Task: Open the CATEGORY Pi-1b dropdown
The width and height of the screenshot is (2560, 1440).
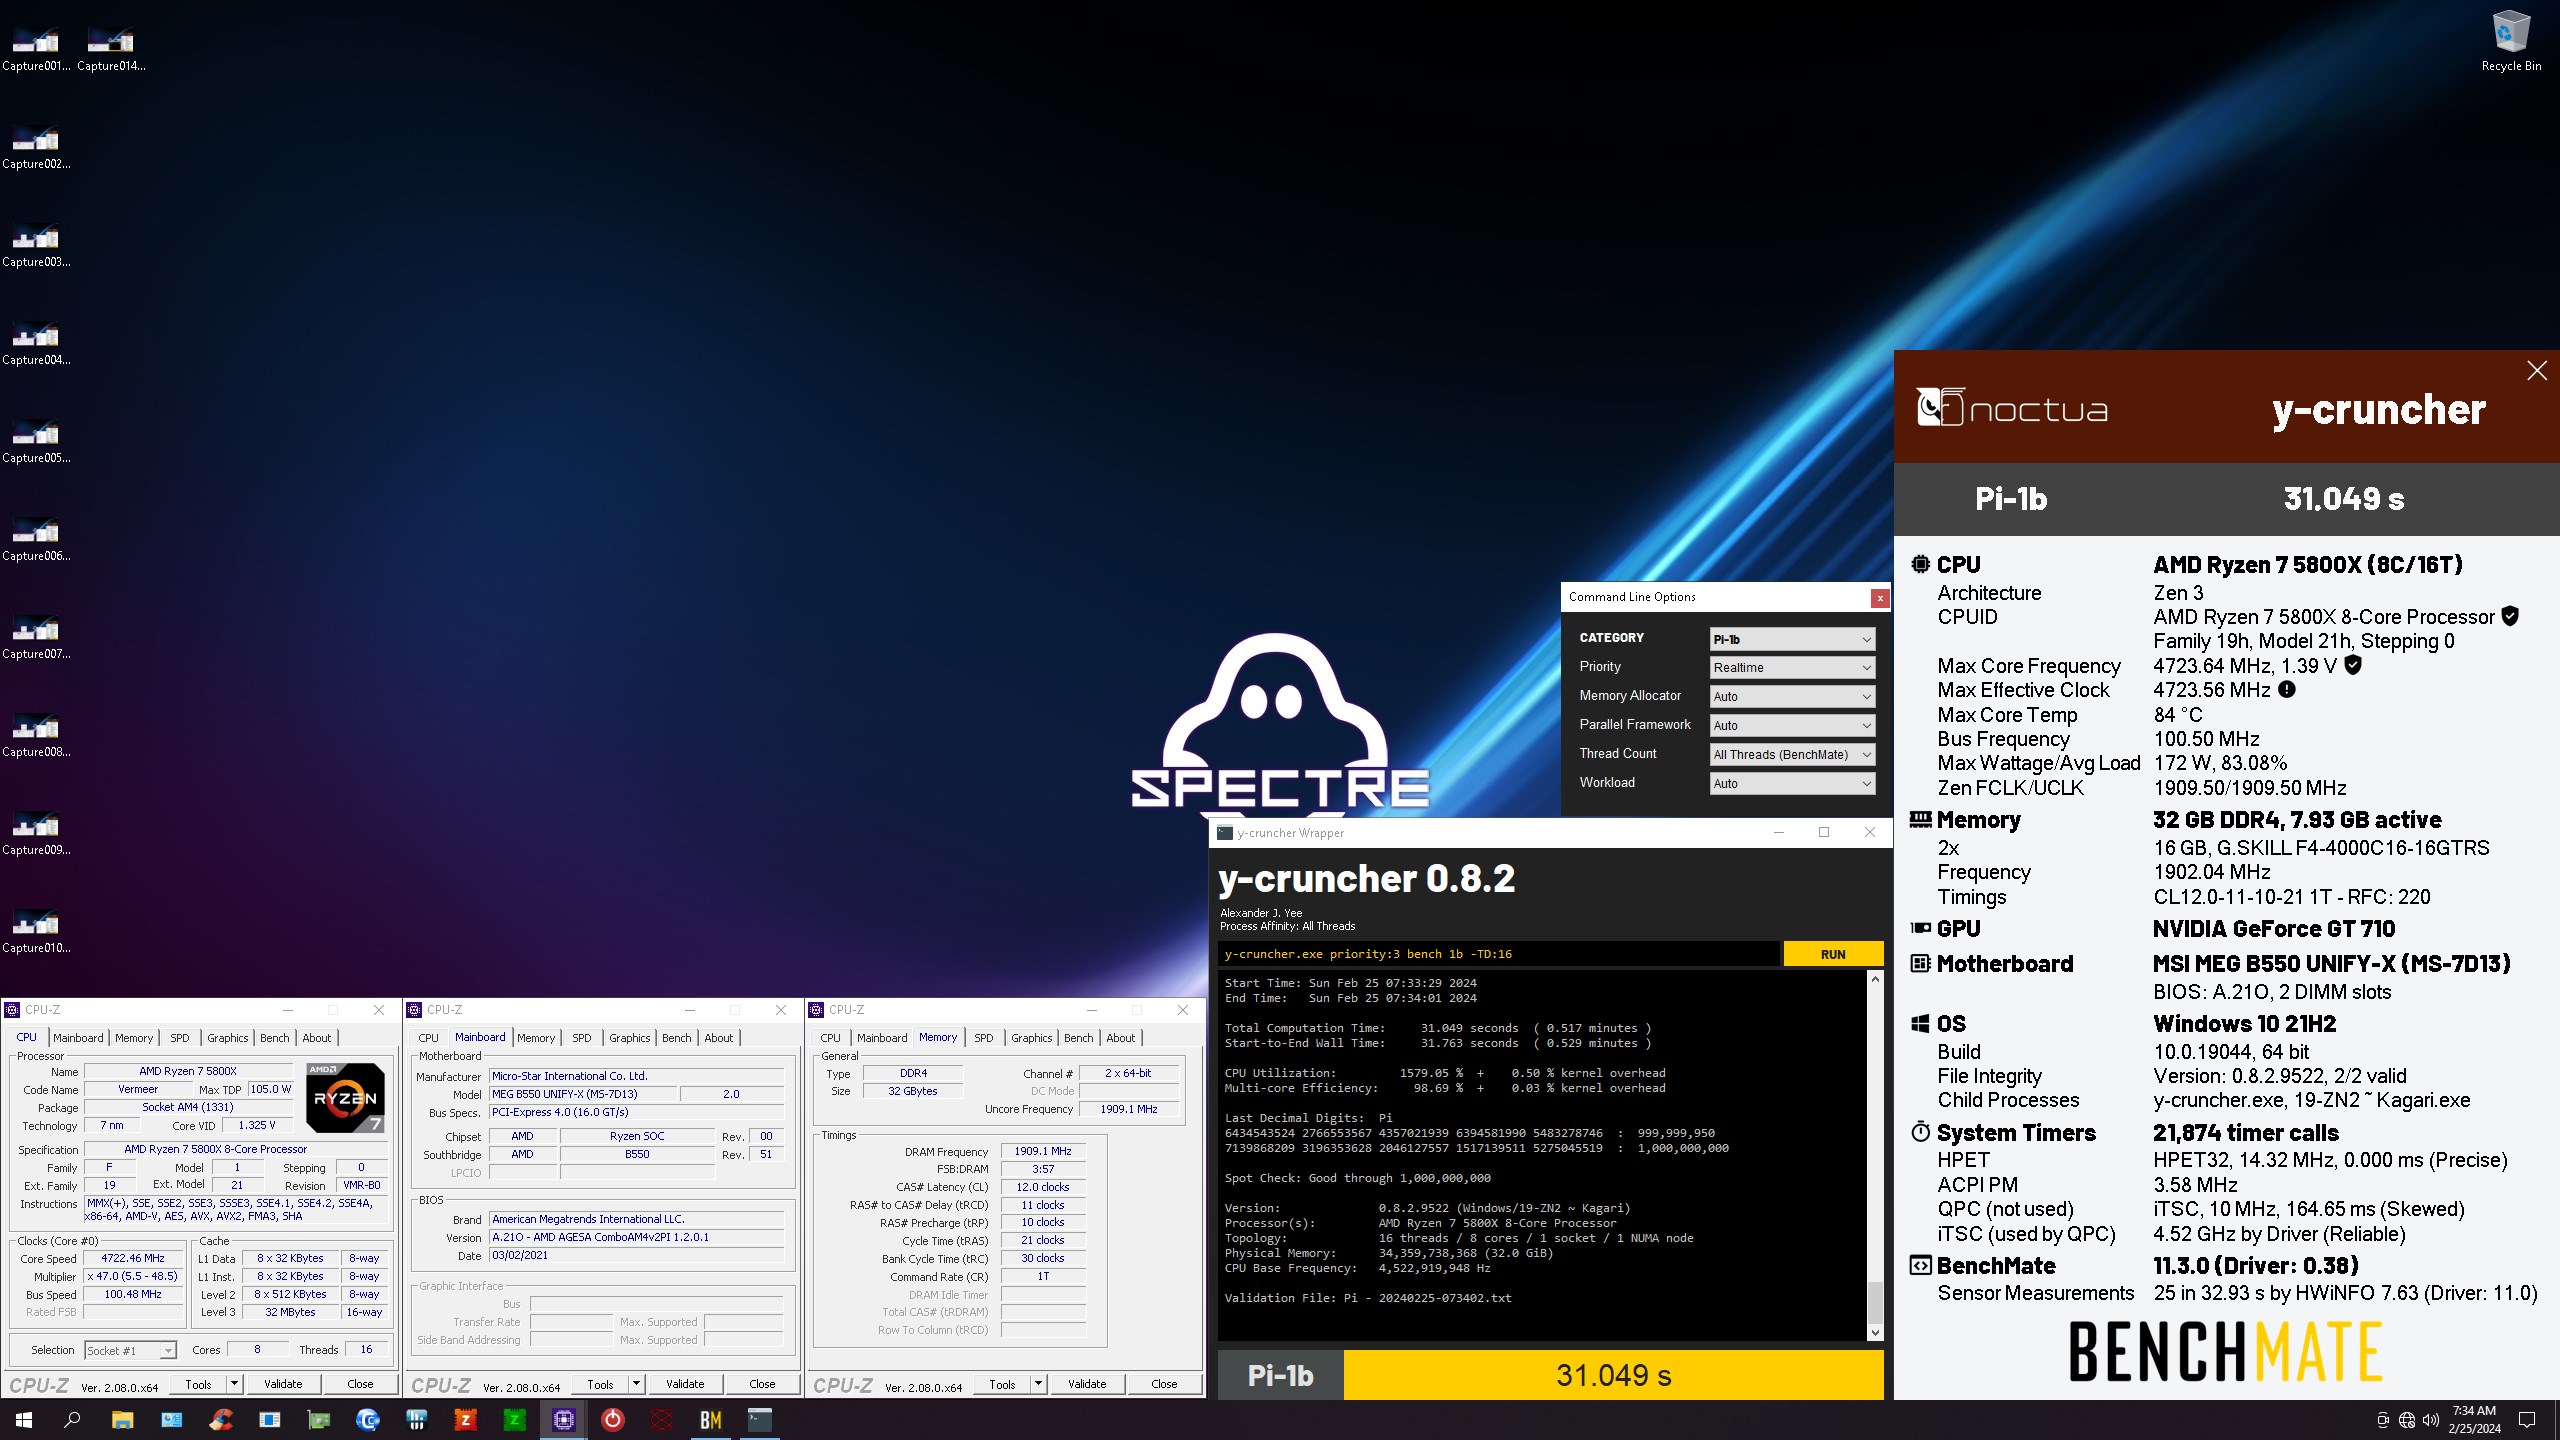Action: coord(1792,639)
